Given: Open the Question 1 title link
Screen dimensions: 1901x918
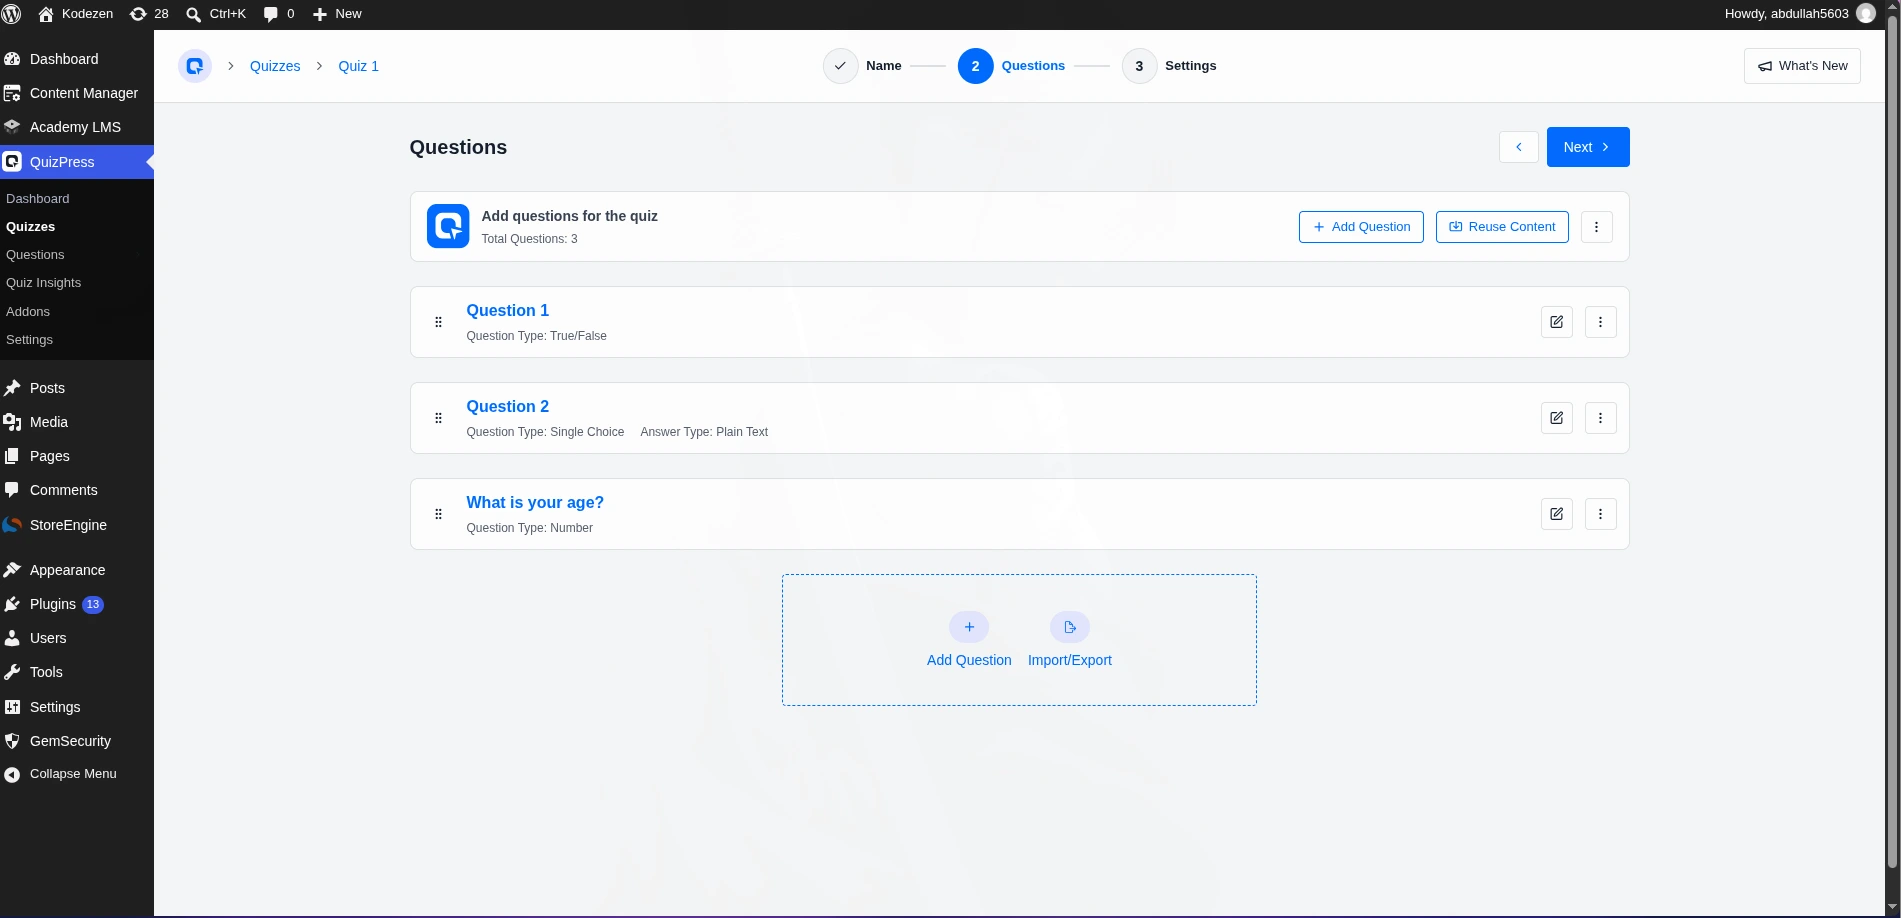Looking at the screenshot, I should (x=507, y=310).
